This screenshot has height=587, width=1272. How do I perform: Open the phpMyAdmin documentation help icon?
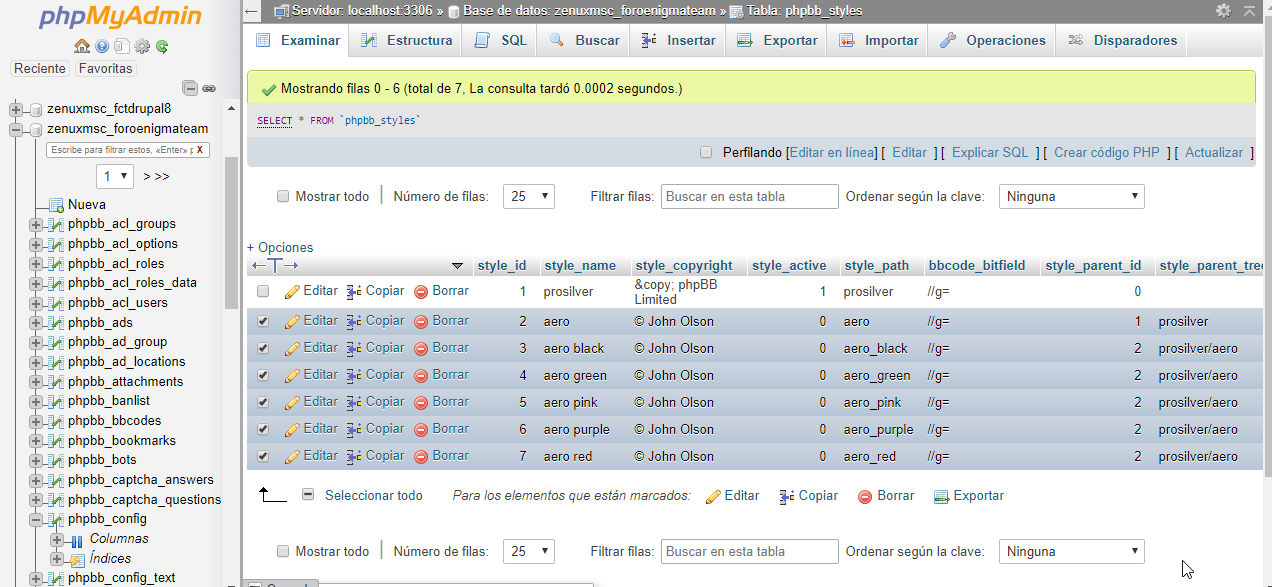[x=102, y=46]
